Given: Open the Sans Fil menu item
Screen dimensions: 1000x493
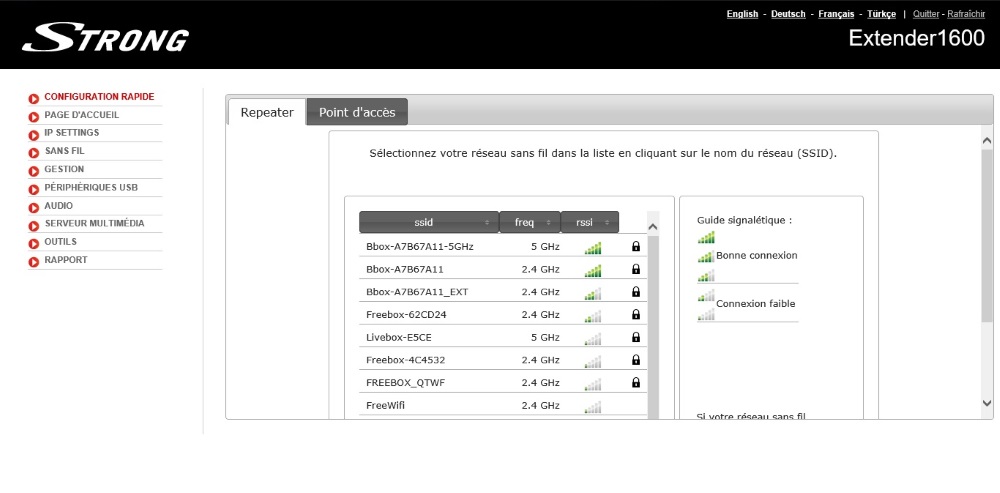Looking at the screenshot, I should coord(64,151).
